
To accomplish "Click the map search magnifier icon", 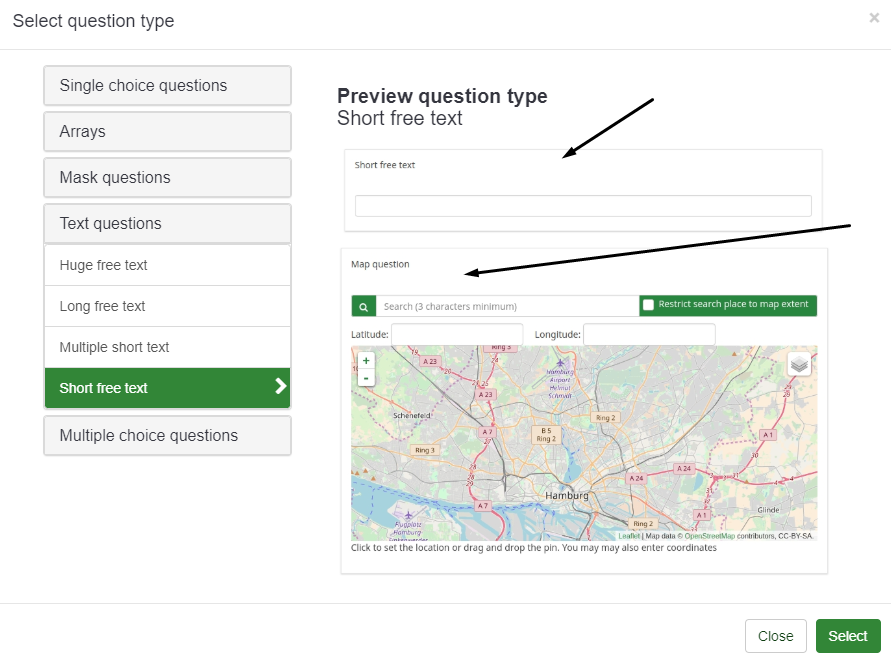I will pos(364,306).
